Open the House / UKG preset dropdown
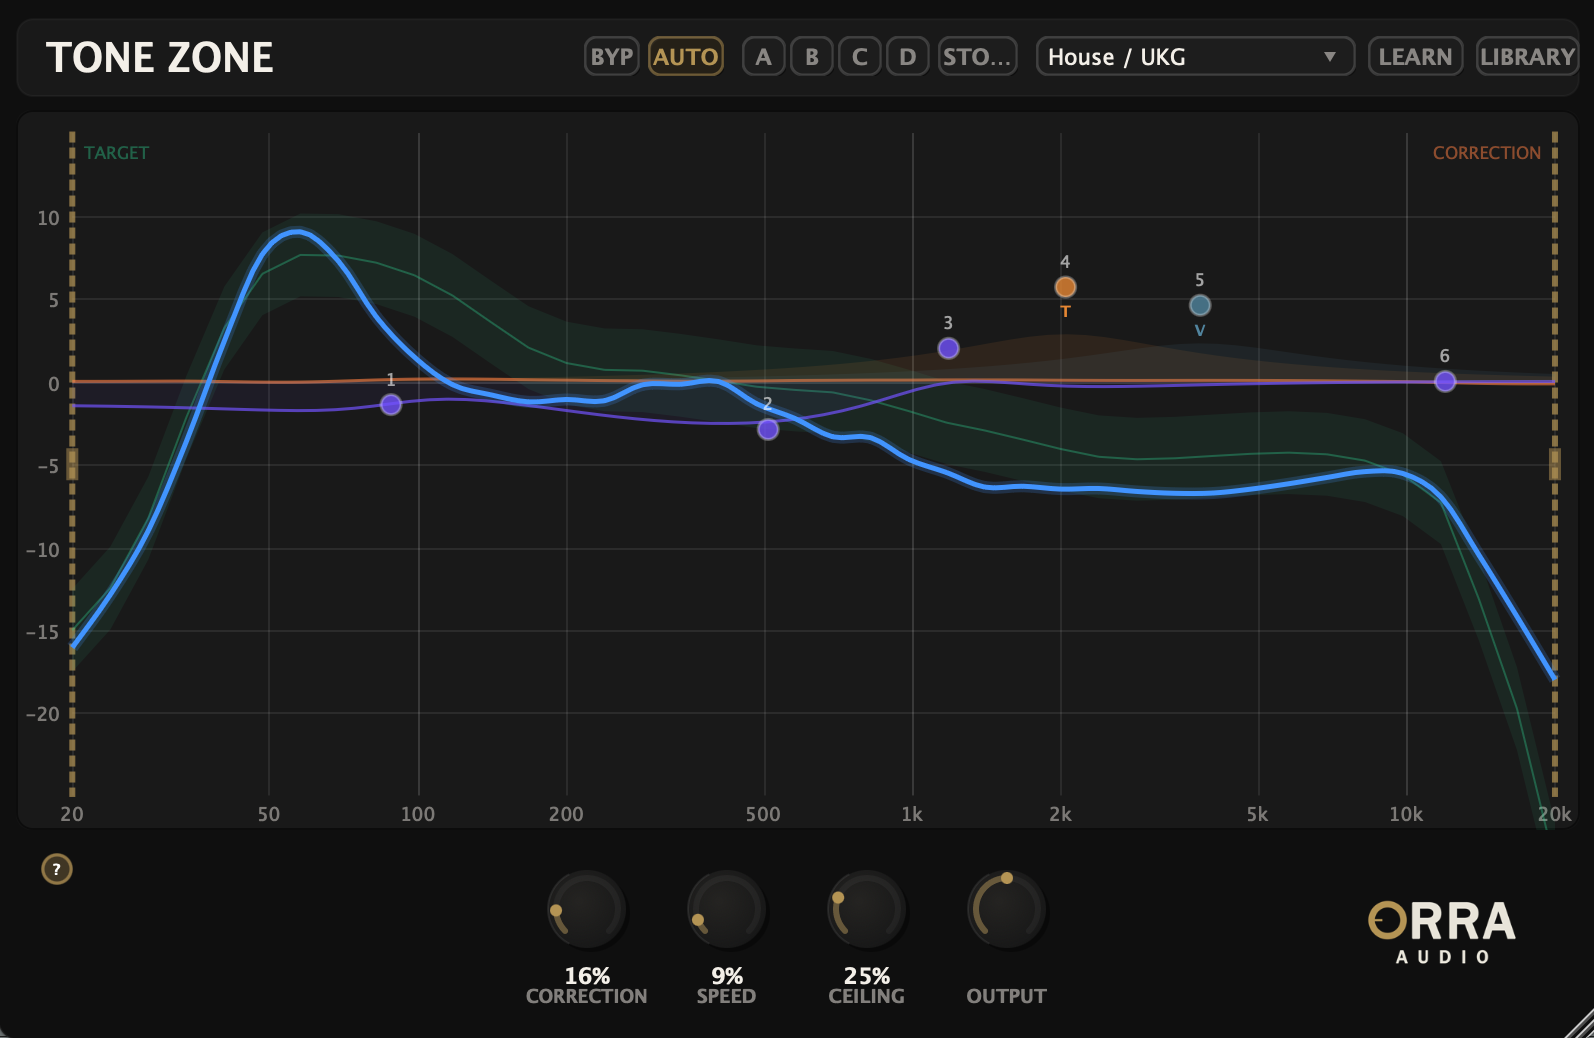This screenshot has width=1594, height=1038. pos(1180,57)
